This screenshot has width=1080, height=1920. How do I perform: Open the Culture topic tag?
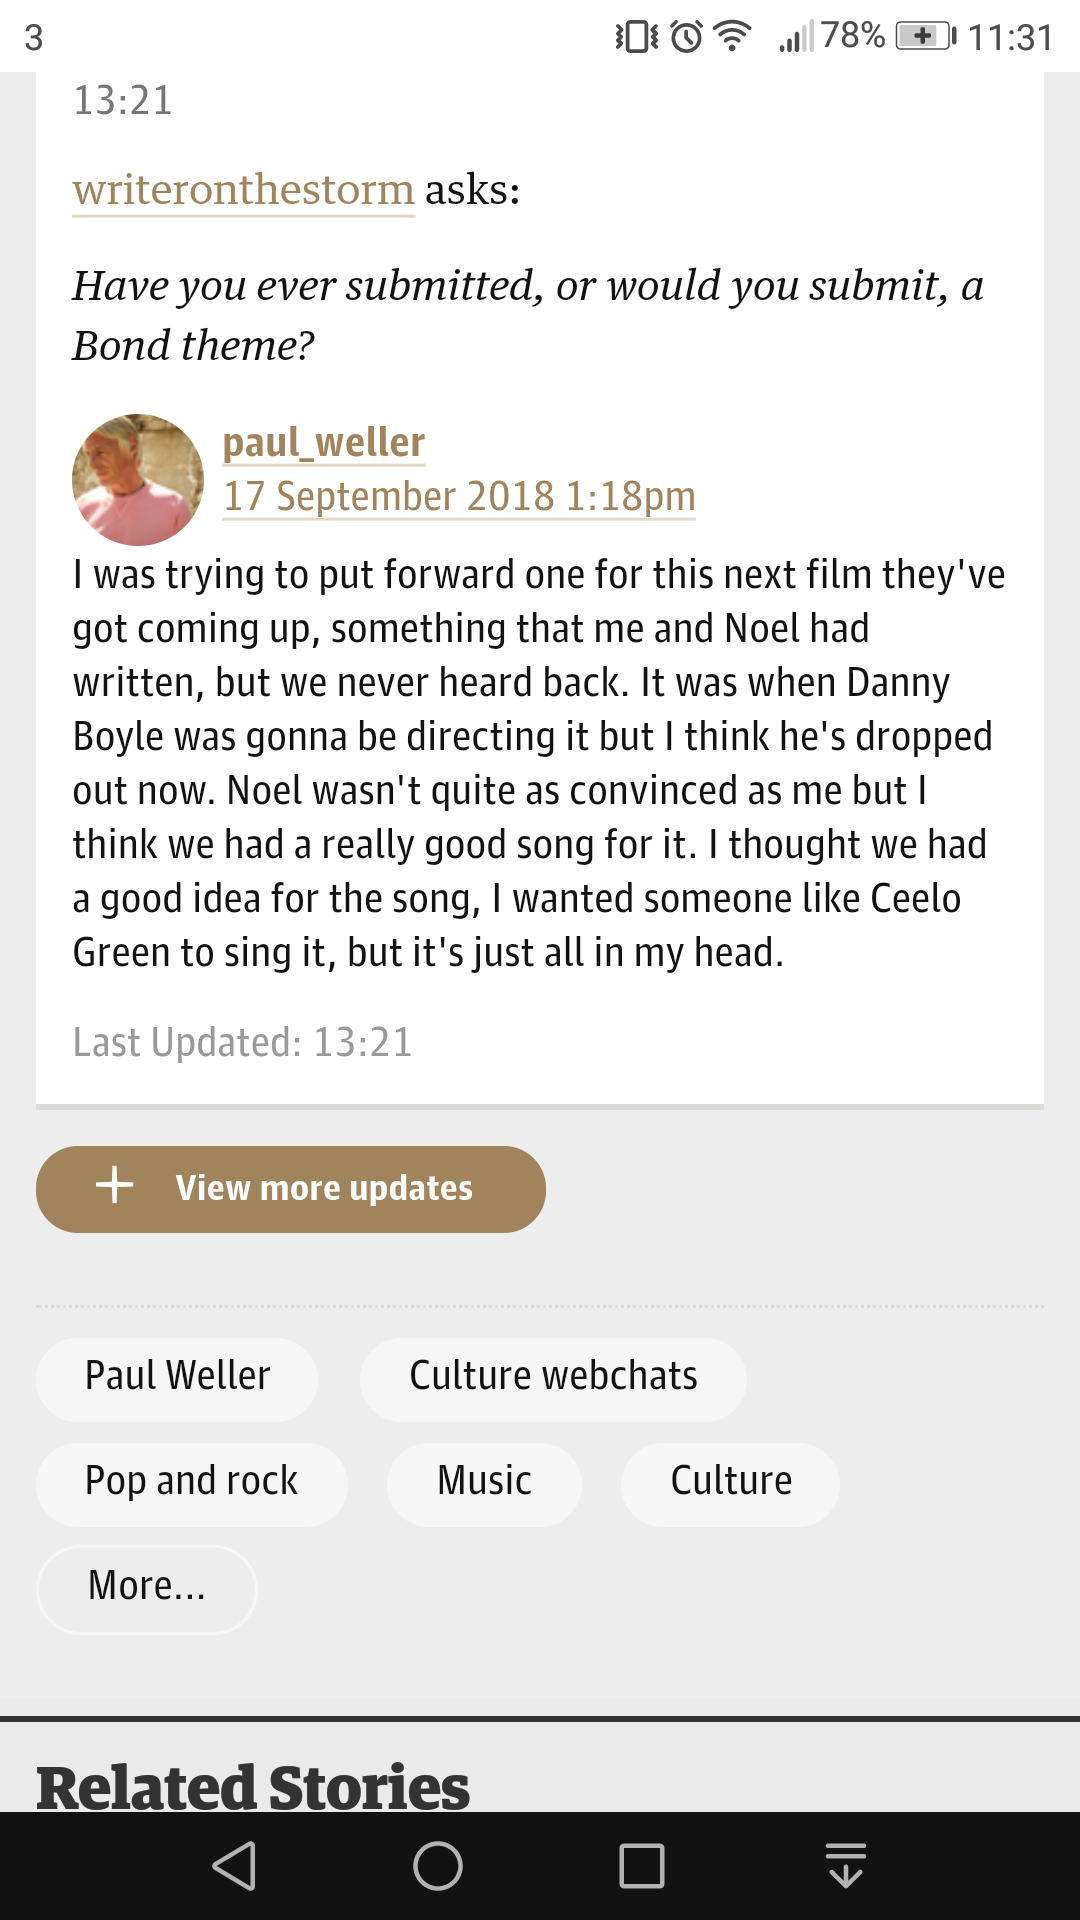(730, 1482)
